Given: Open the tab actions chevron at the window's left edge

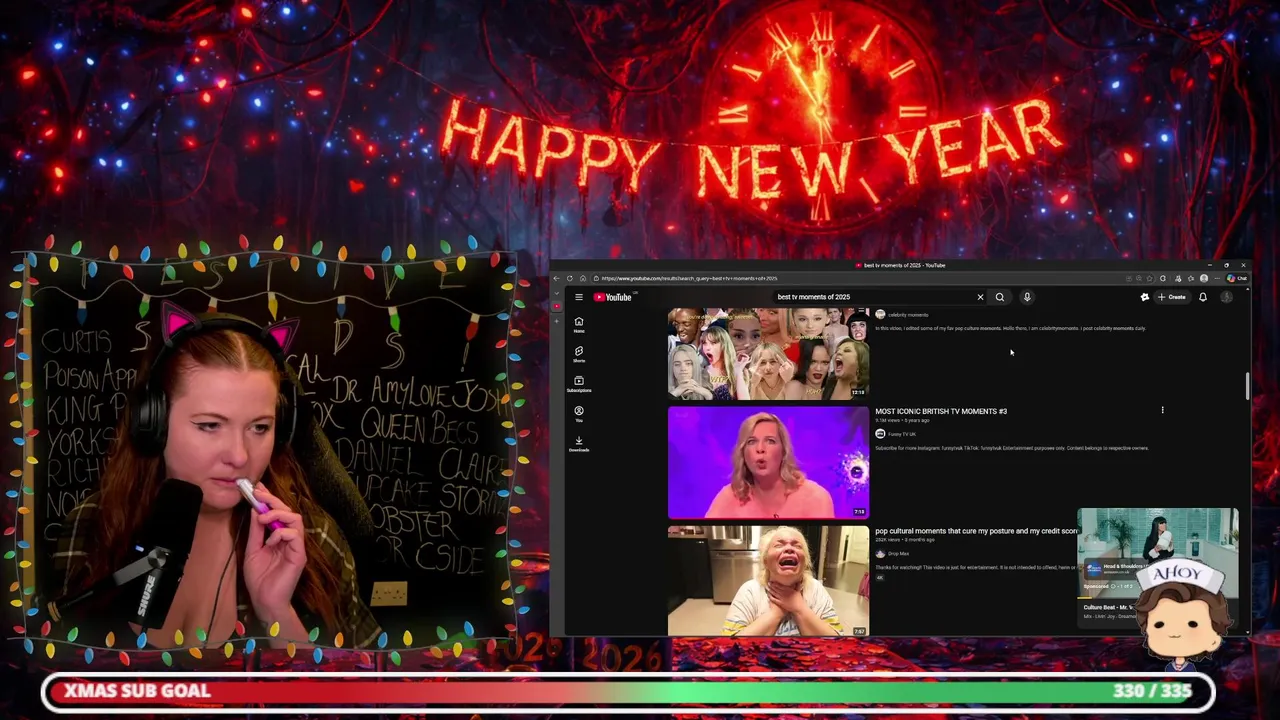Looking at the screenshot, I should coord(556,294).
